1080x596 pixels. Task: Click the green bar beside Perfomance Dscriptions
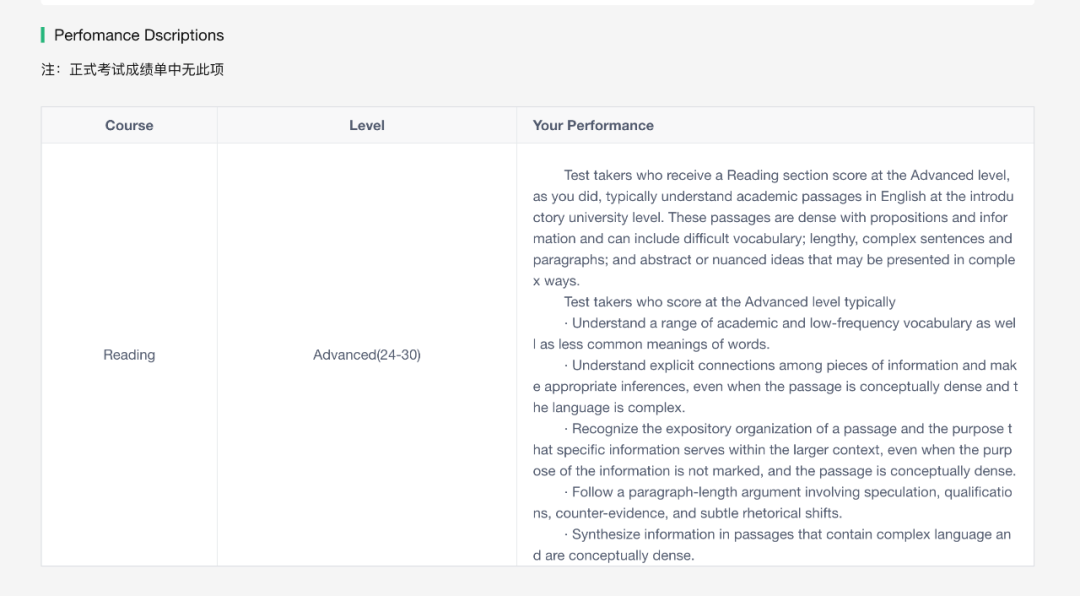pos(43,35)
